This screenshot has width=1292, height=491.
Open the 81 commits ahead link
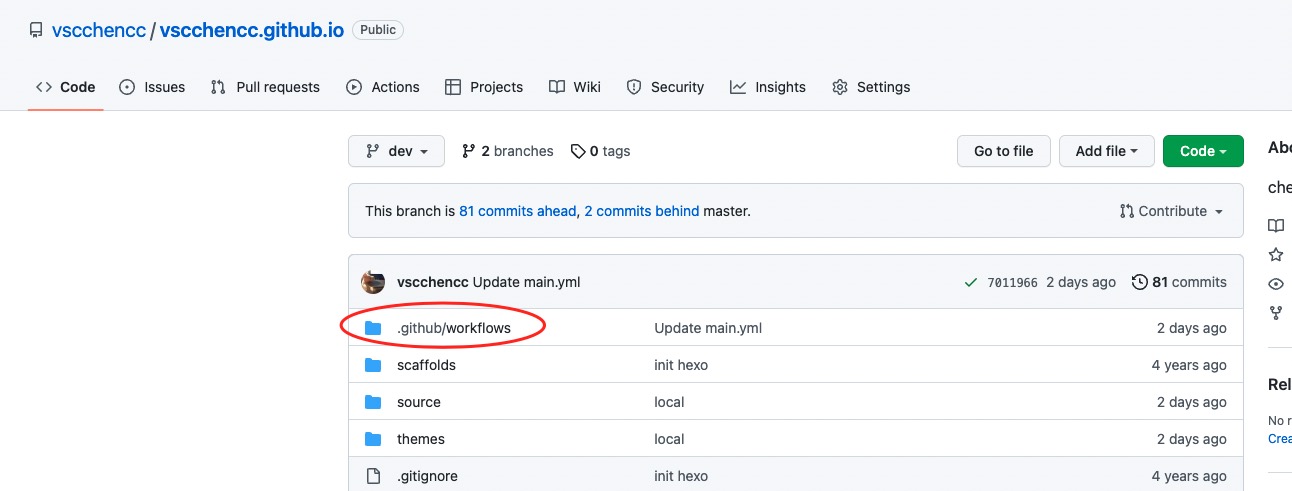[x=518, y=211]
